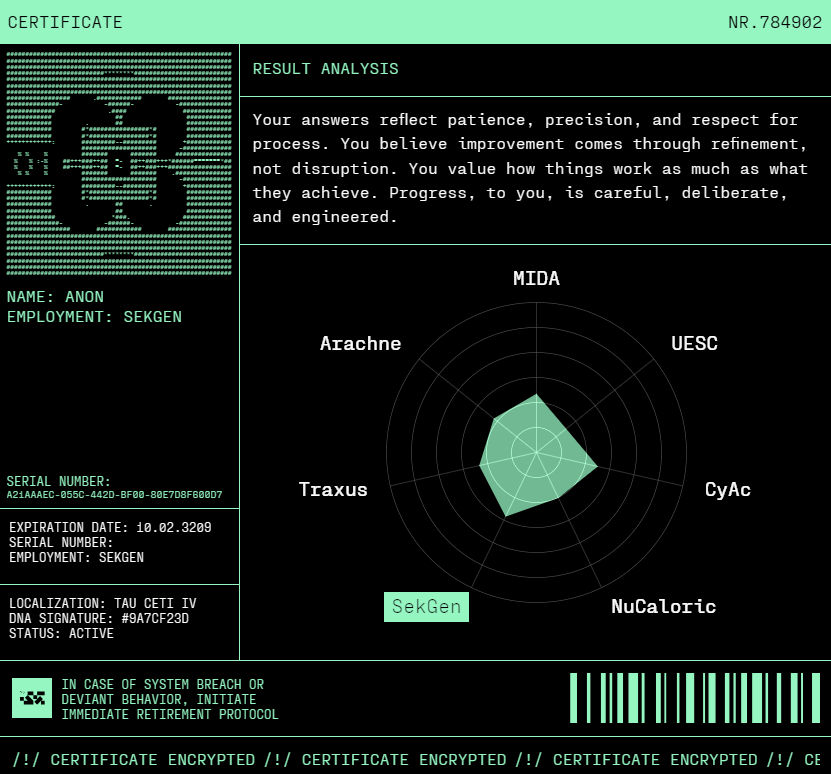Viewport: 831px width, 774px height.
Task: Click the CERTIFICATE header title
Action: (x=65, y=22)
